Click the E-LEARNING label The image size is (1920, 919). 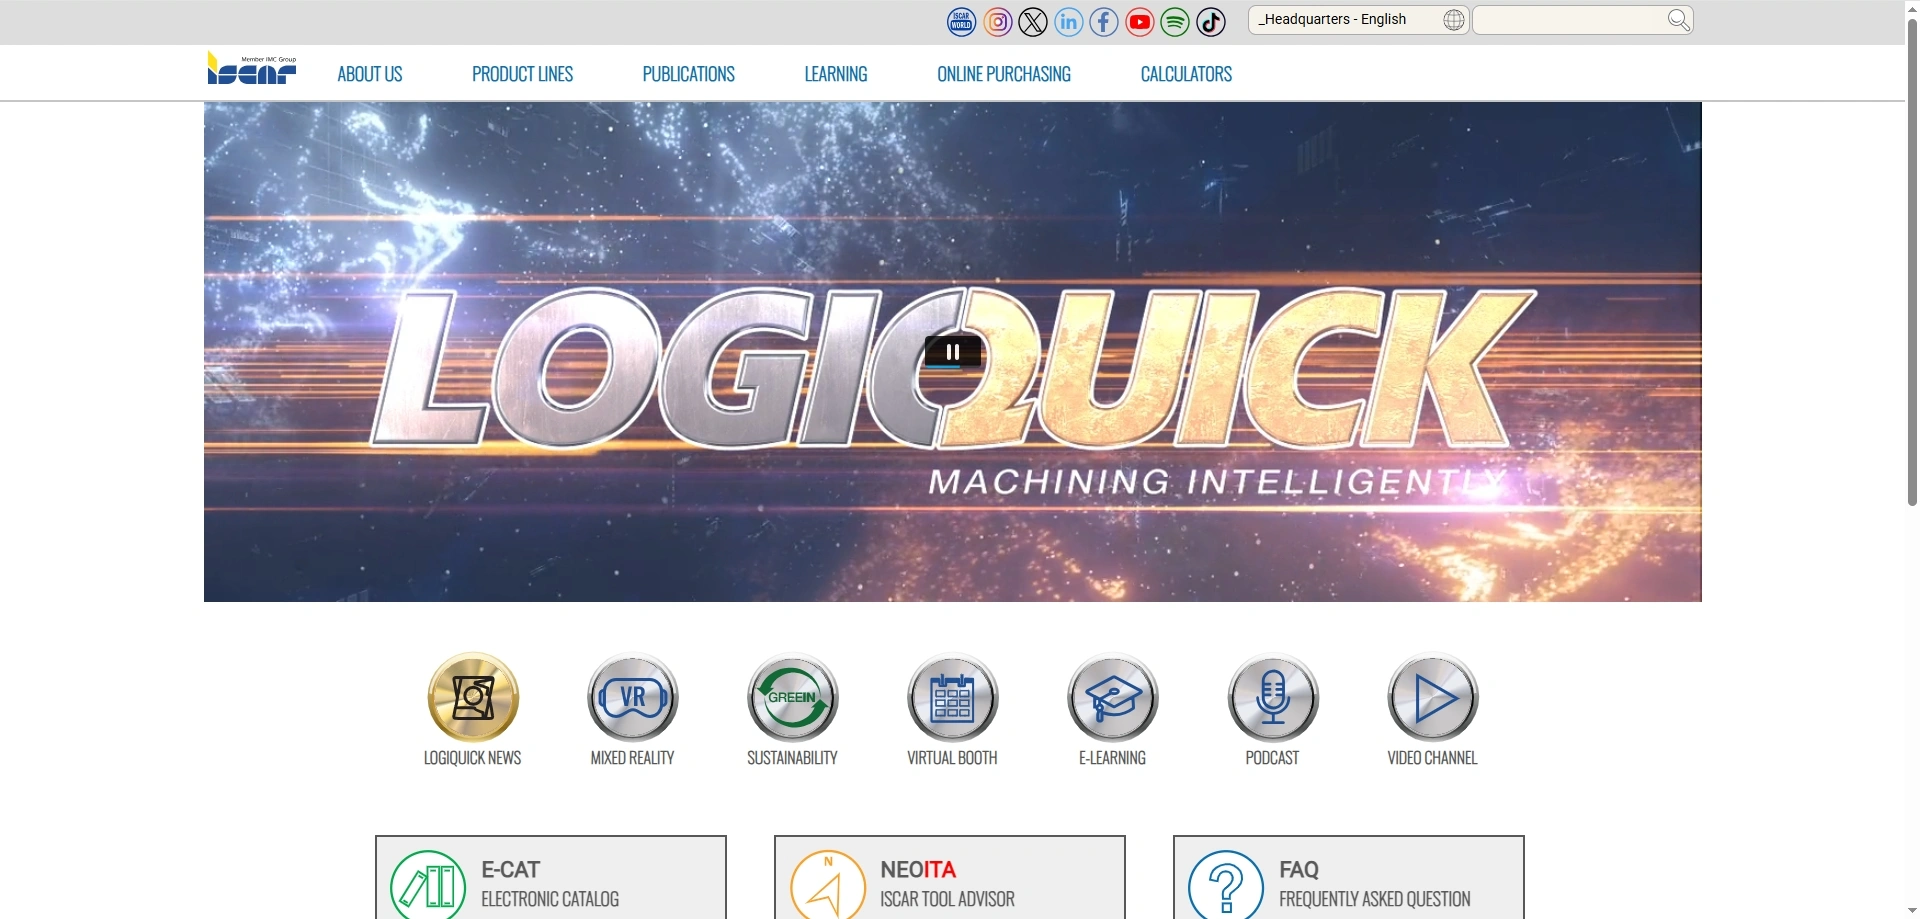point(1113,758)
